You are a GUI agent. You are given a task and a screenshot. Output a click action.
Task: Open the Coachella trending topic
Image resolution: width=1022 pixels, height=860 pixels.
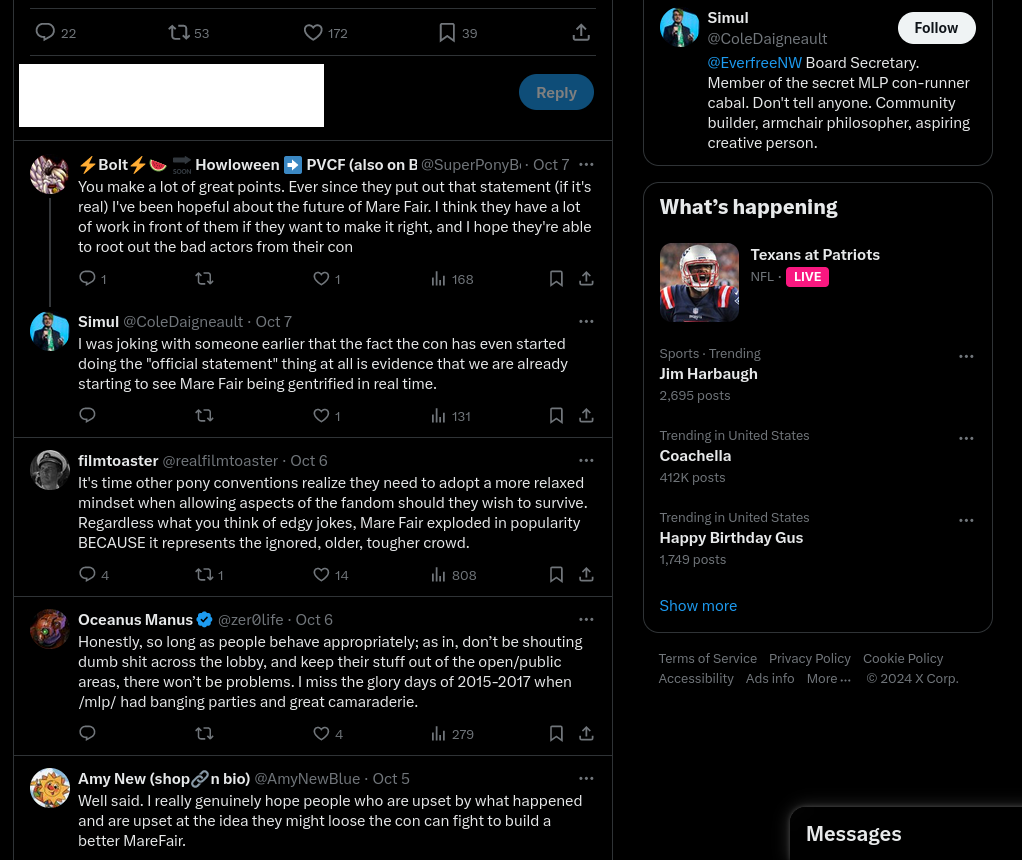(x=695, y=456)
